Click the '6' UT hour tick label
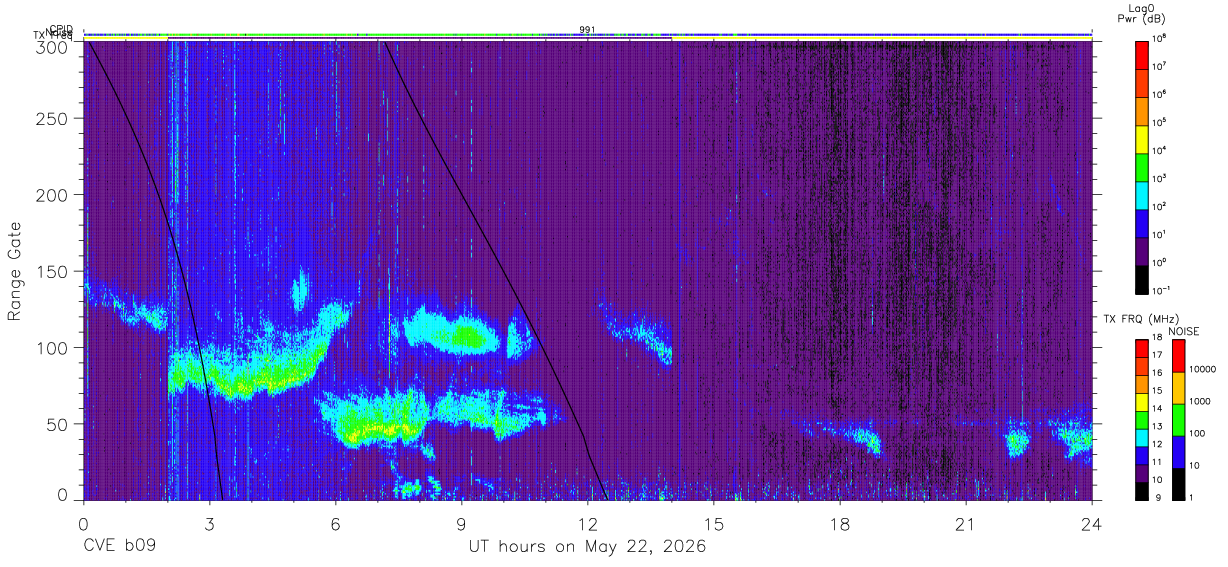The width and height of the screenshot is (1228, 567). pos(336,523)
